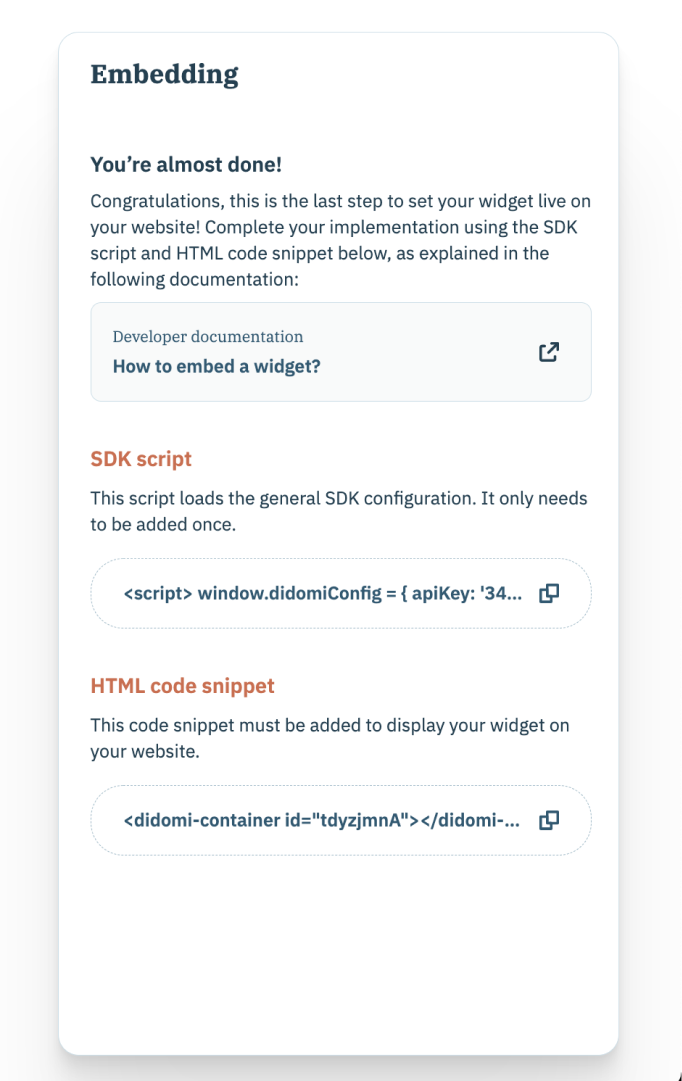Click the orange 'HTML code snippet' heading
The width and height of the screenshot is (682, 1081).
click(x=182, y=685)
